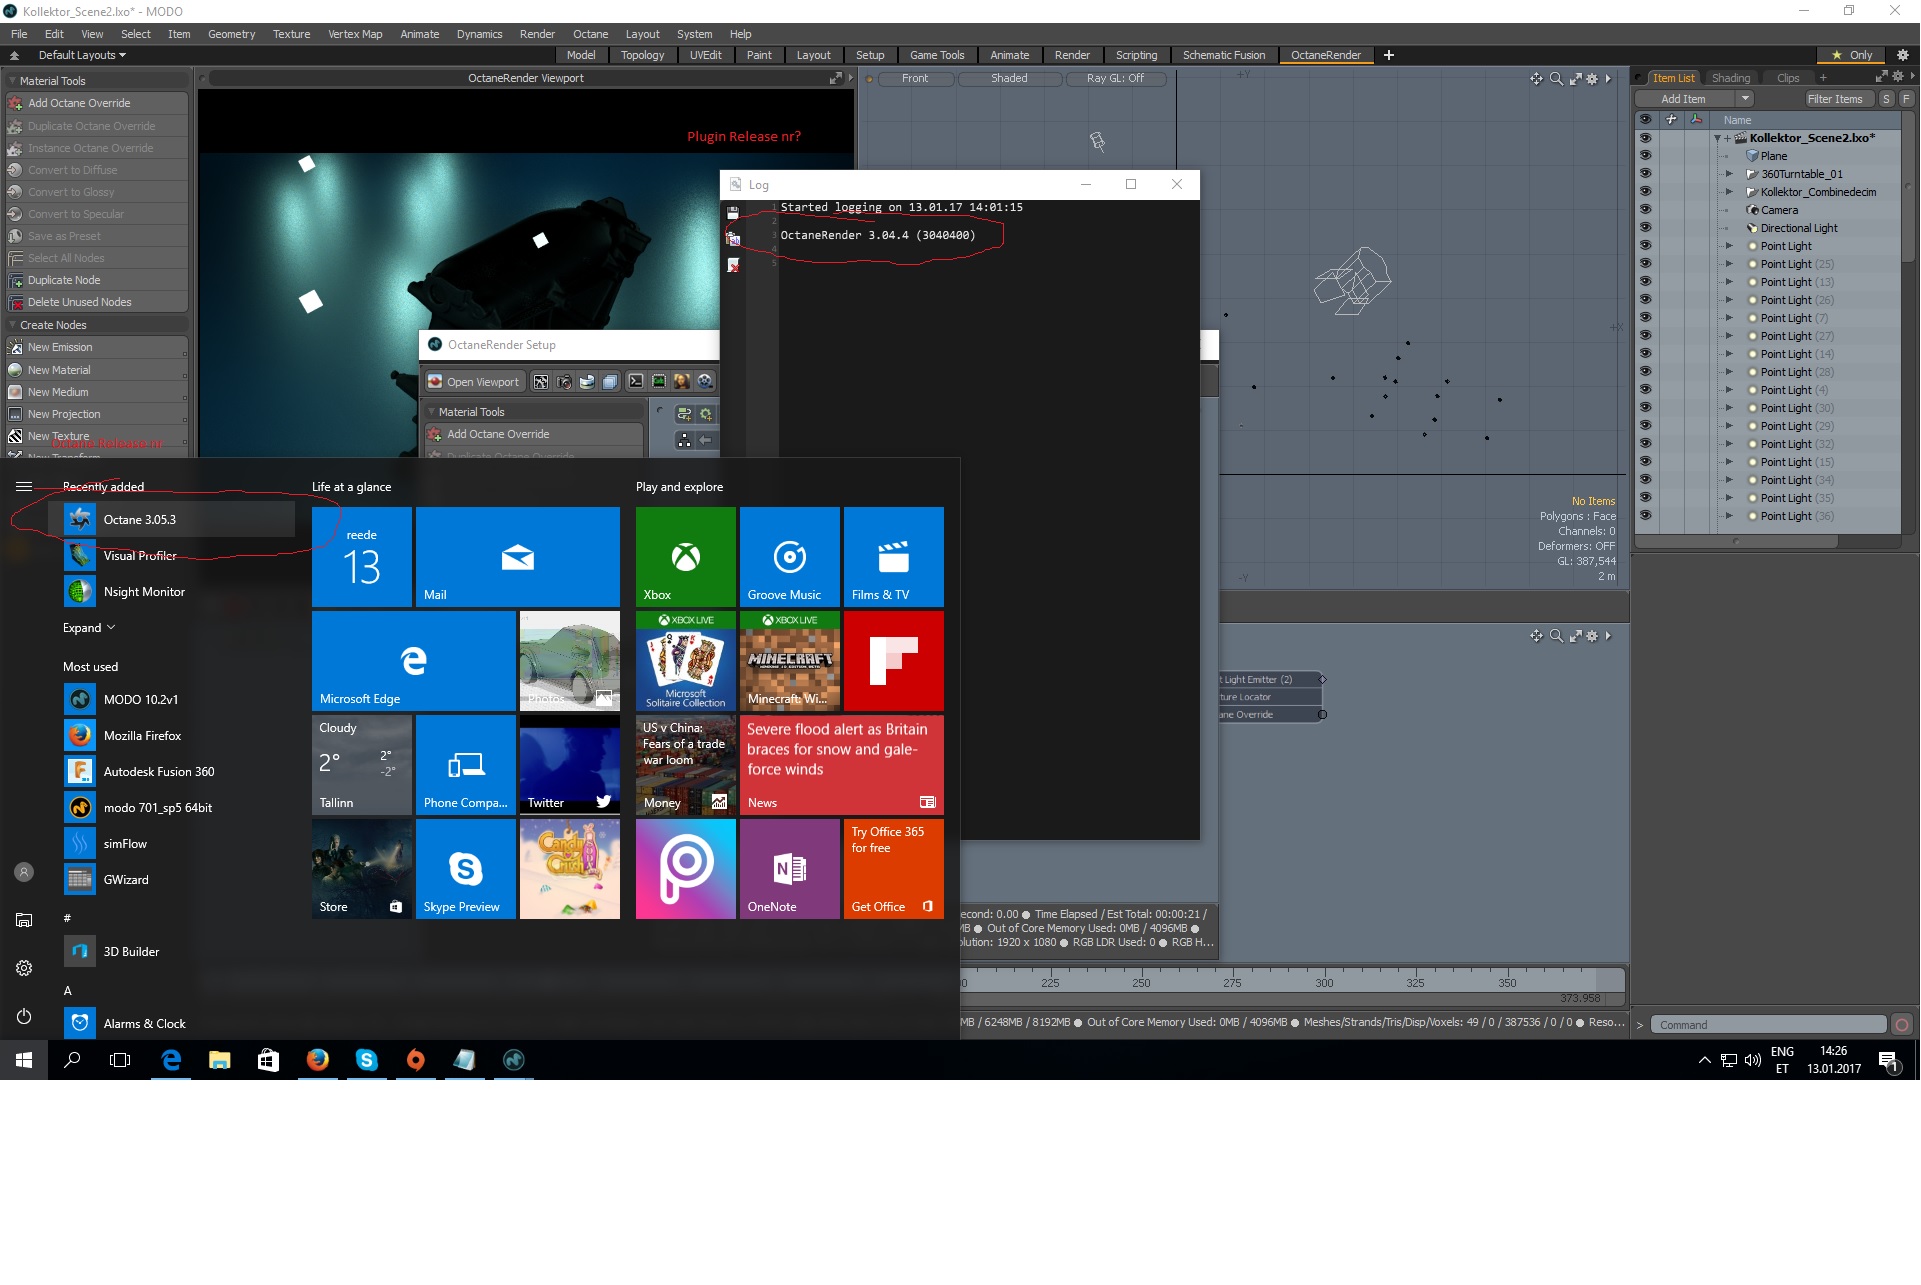Image resolution: width=1921 pixels, height=1285 pixels.
Task: Open the Default Layouts dropdown
Action: [82, 55]
